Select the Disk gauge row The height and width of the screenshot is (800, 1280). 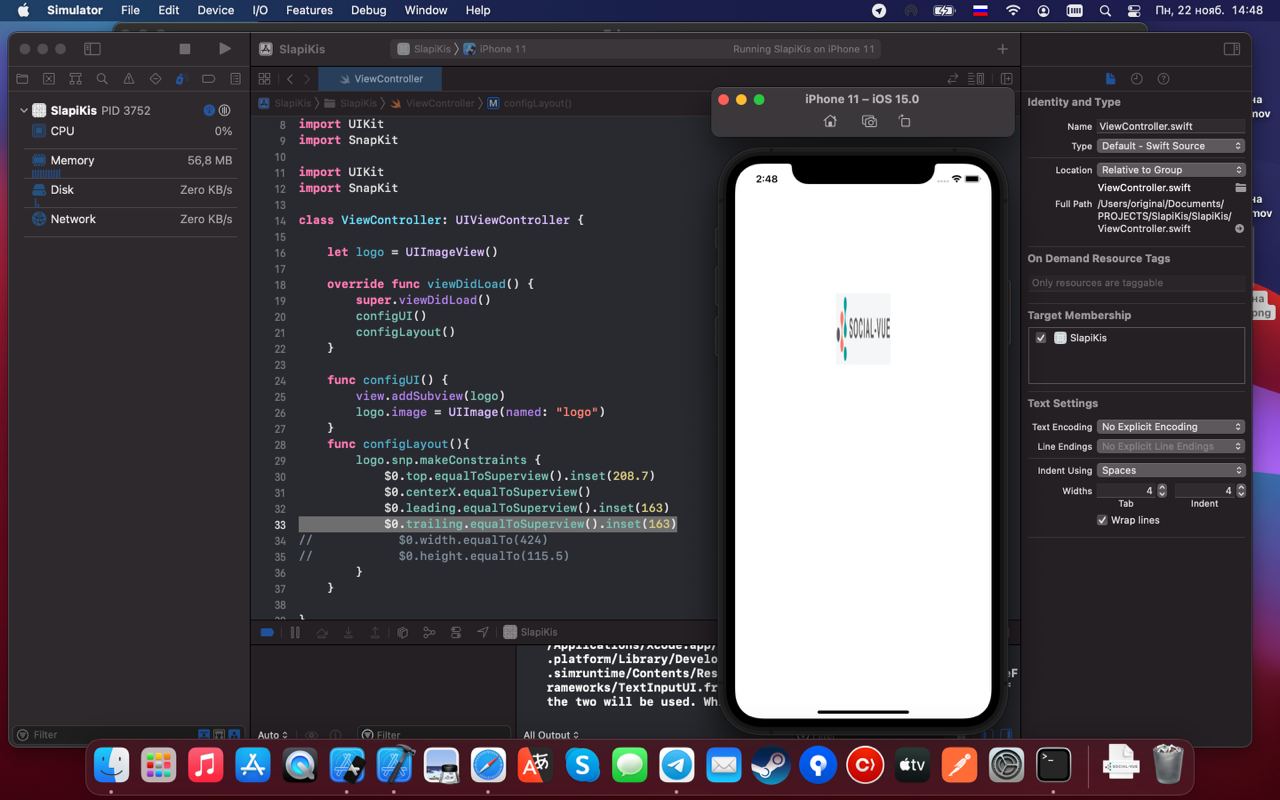click(x=131, y=190)
